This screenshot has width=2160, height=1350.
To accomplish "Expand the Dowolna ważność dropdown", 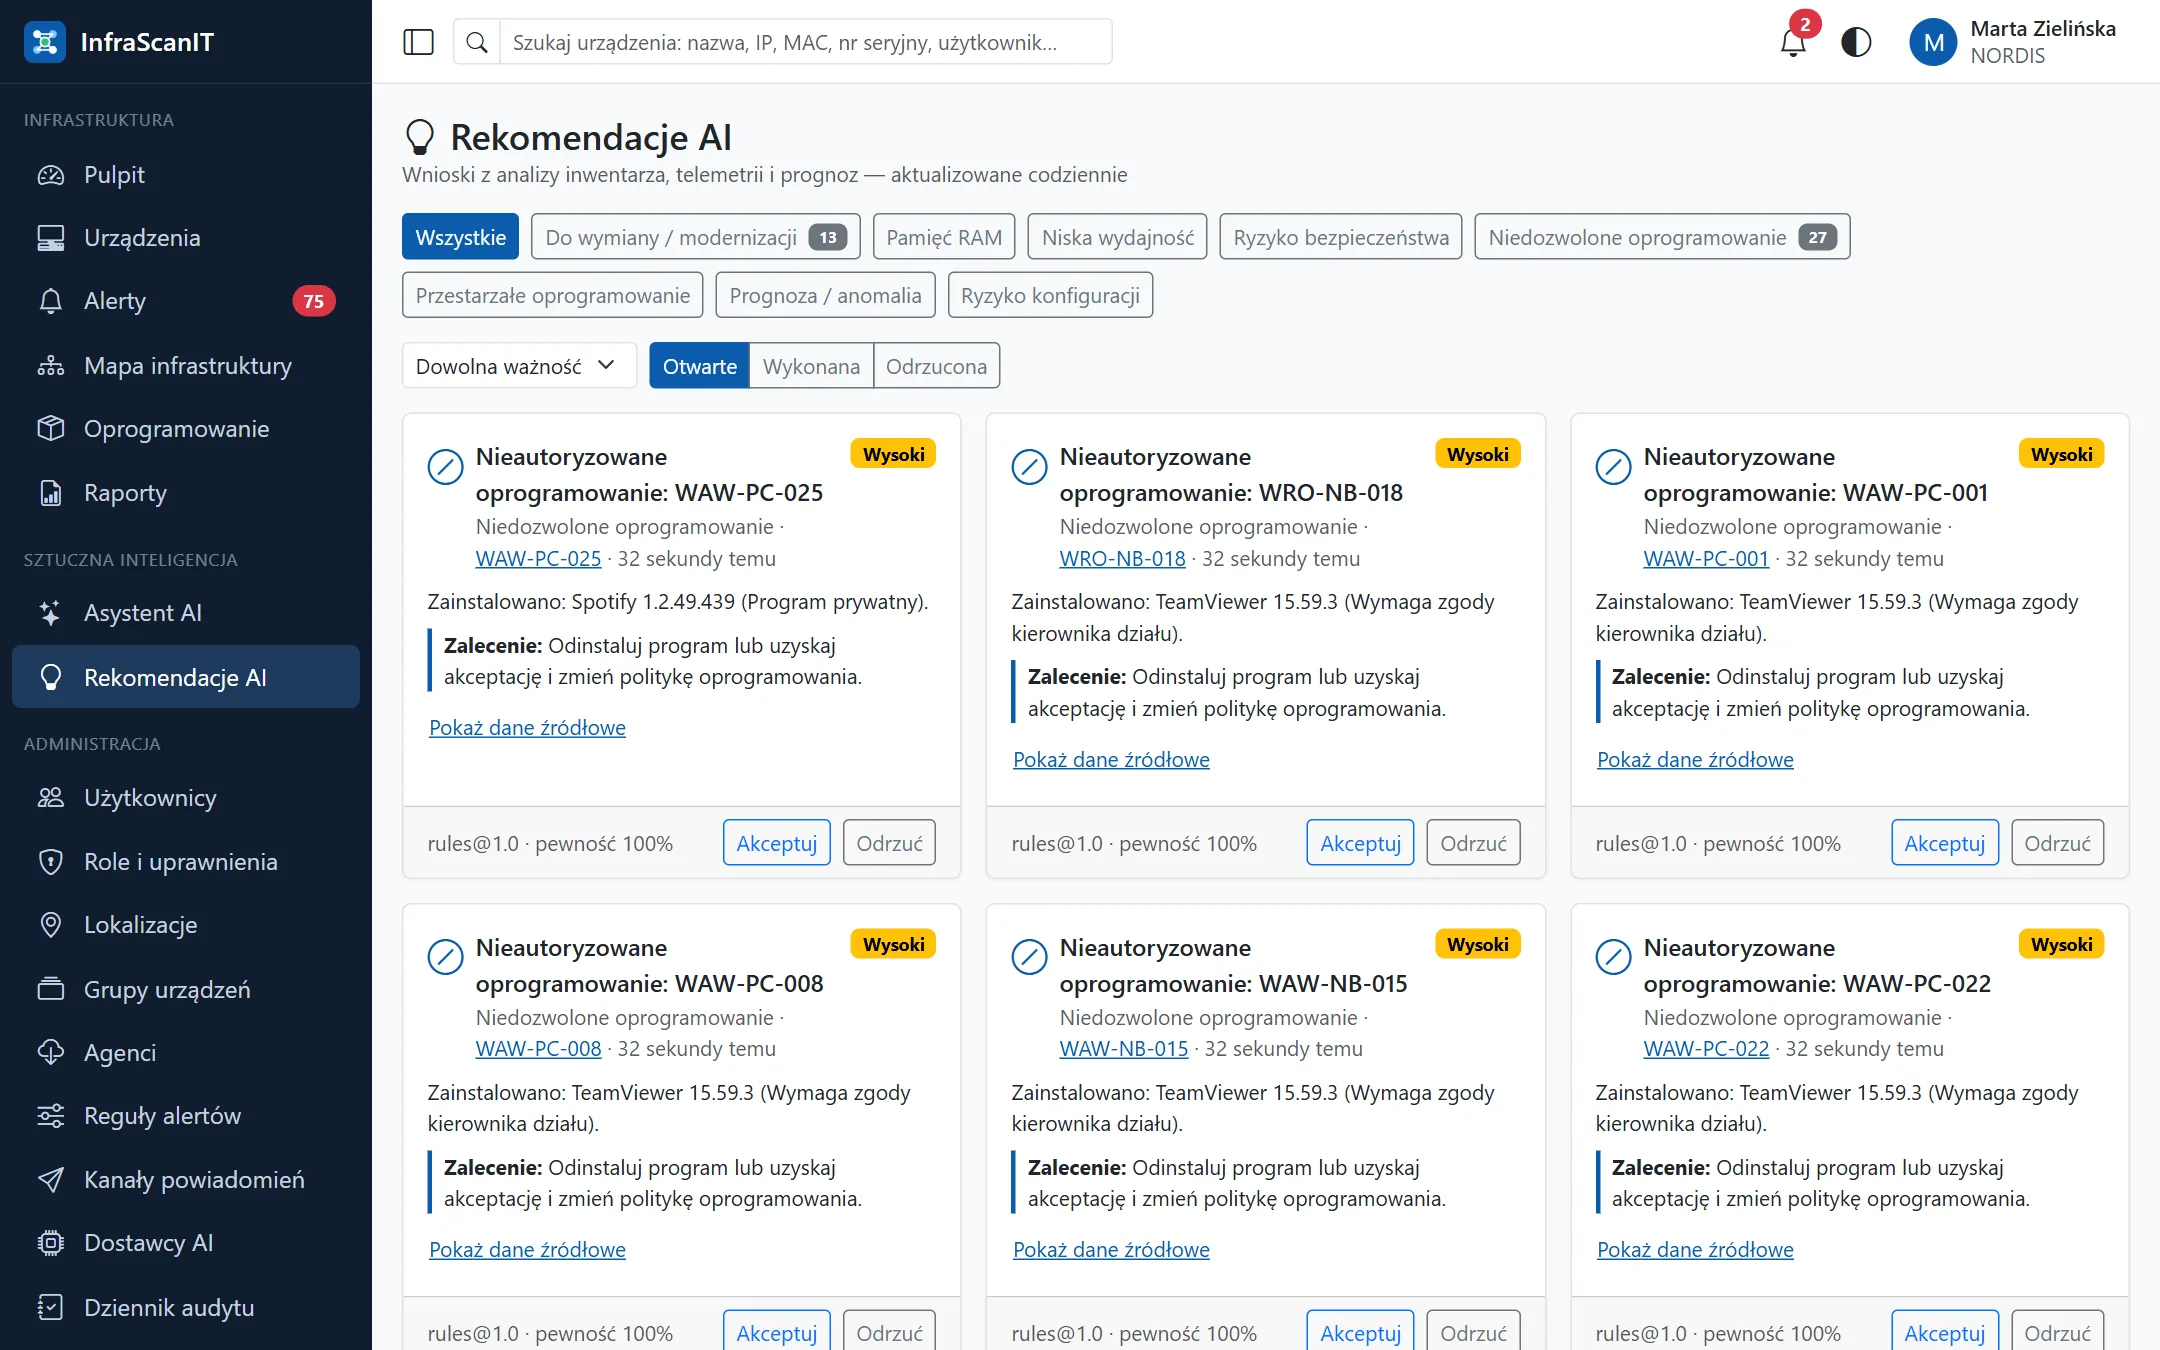I will click(519, 366).
